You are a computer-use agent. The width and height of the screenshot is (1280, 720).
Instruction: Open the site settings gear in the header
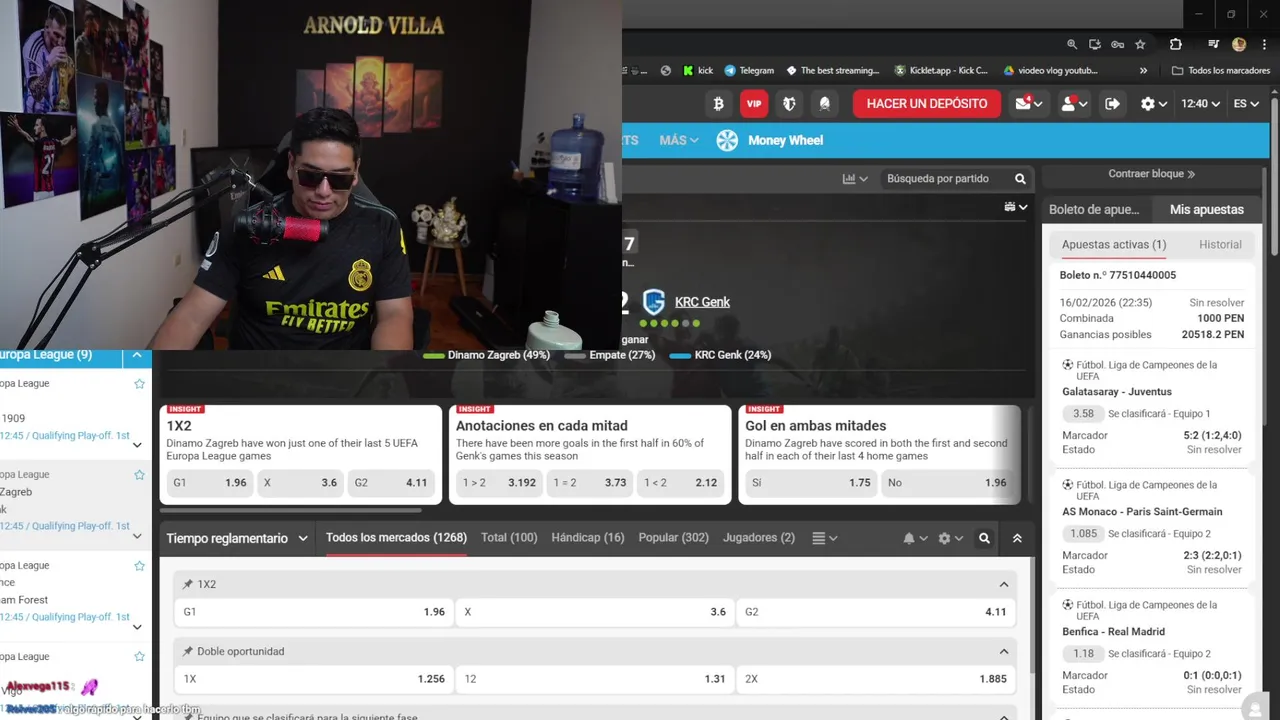(x=1154, y=103)
